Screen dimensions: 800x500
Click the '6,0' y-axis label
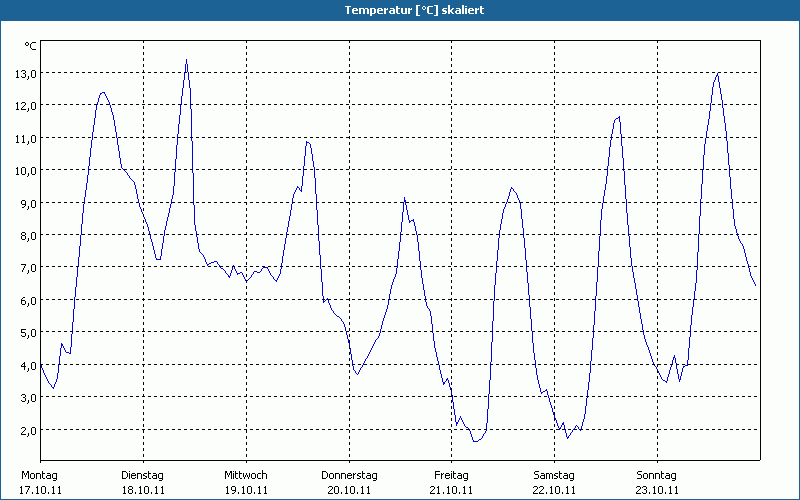coord(28,301)
